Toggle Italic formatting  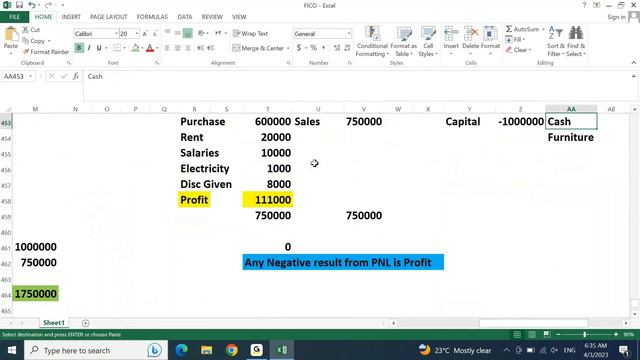(x=89, y=48)
